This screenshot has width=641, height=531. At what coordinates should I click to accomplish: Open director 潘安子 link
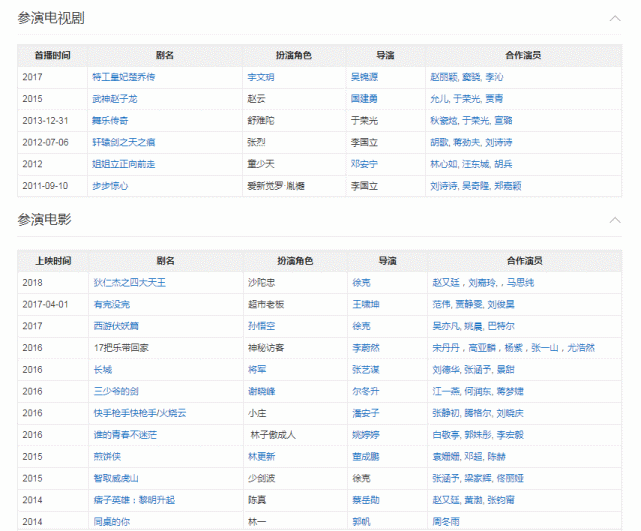(x=366, y=413)
